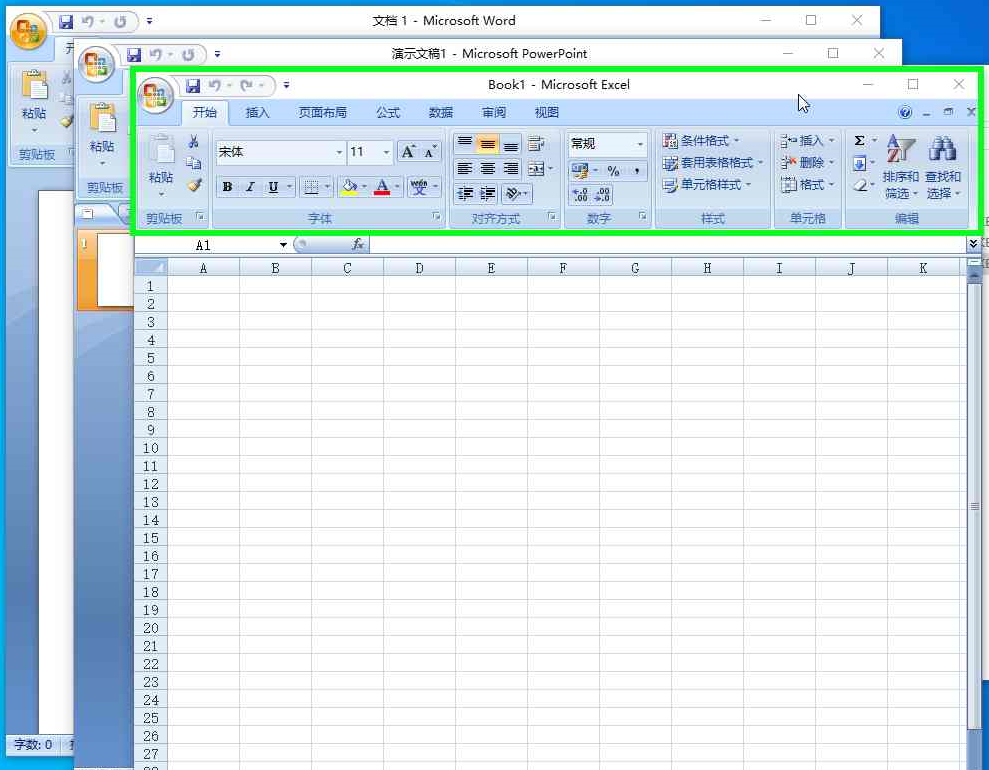Save the Excel workbook from quick access toolbar
Screen dimensions: 989x770
pyautogui.click(x=193, y=85)
